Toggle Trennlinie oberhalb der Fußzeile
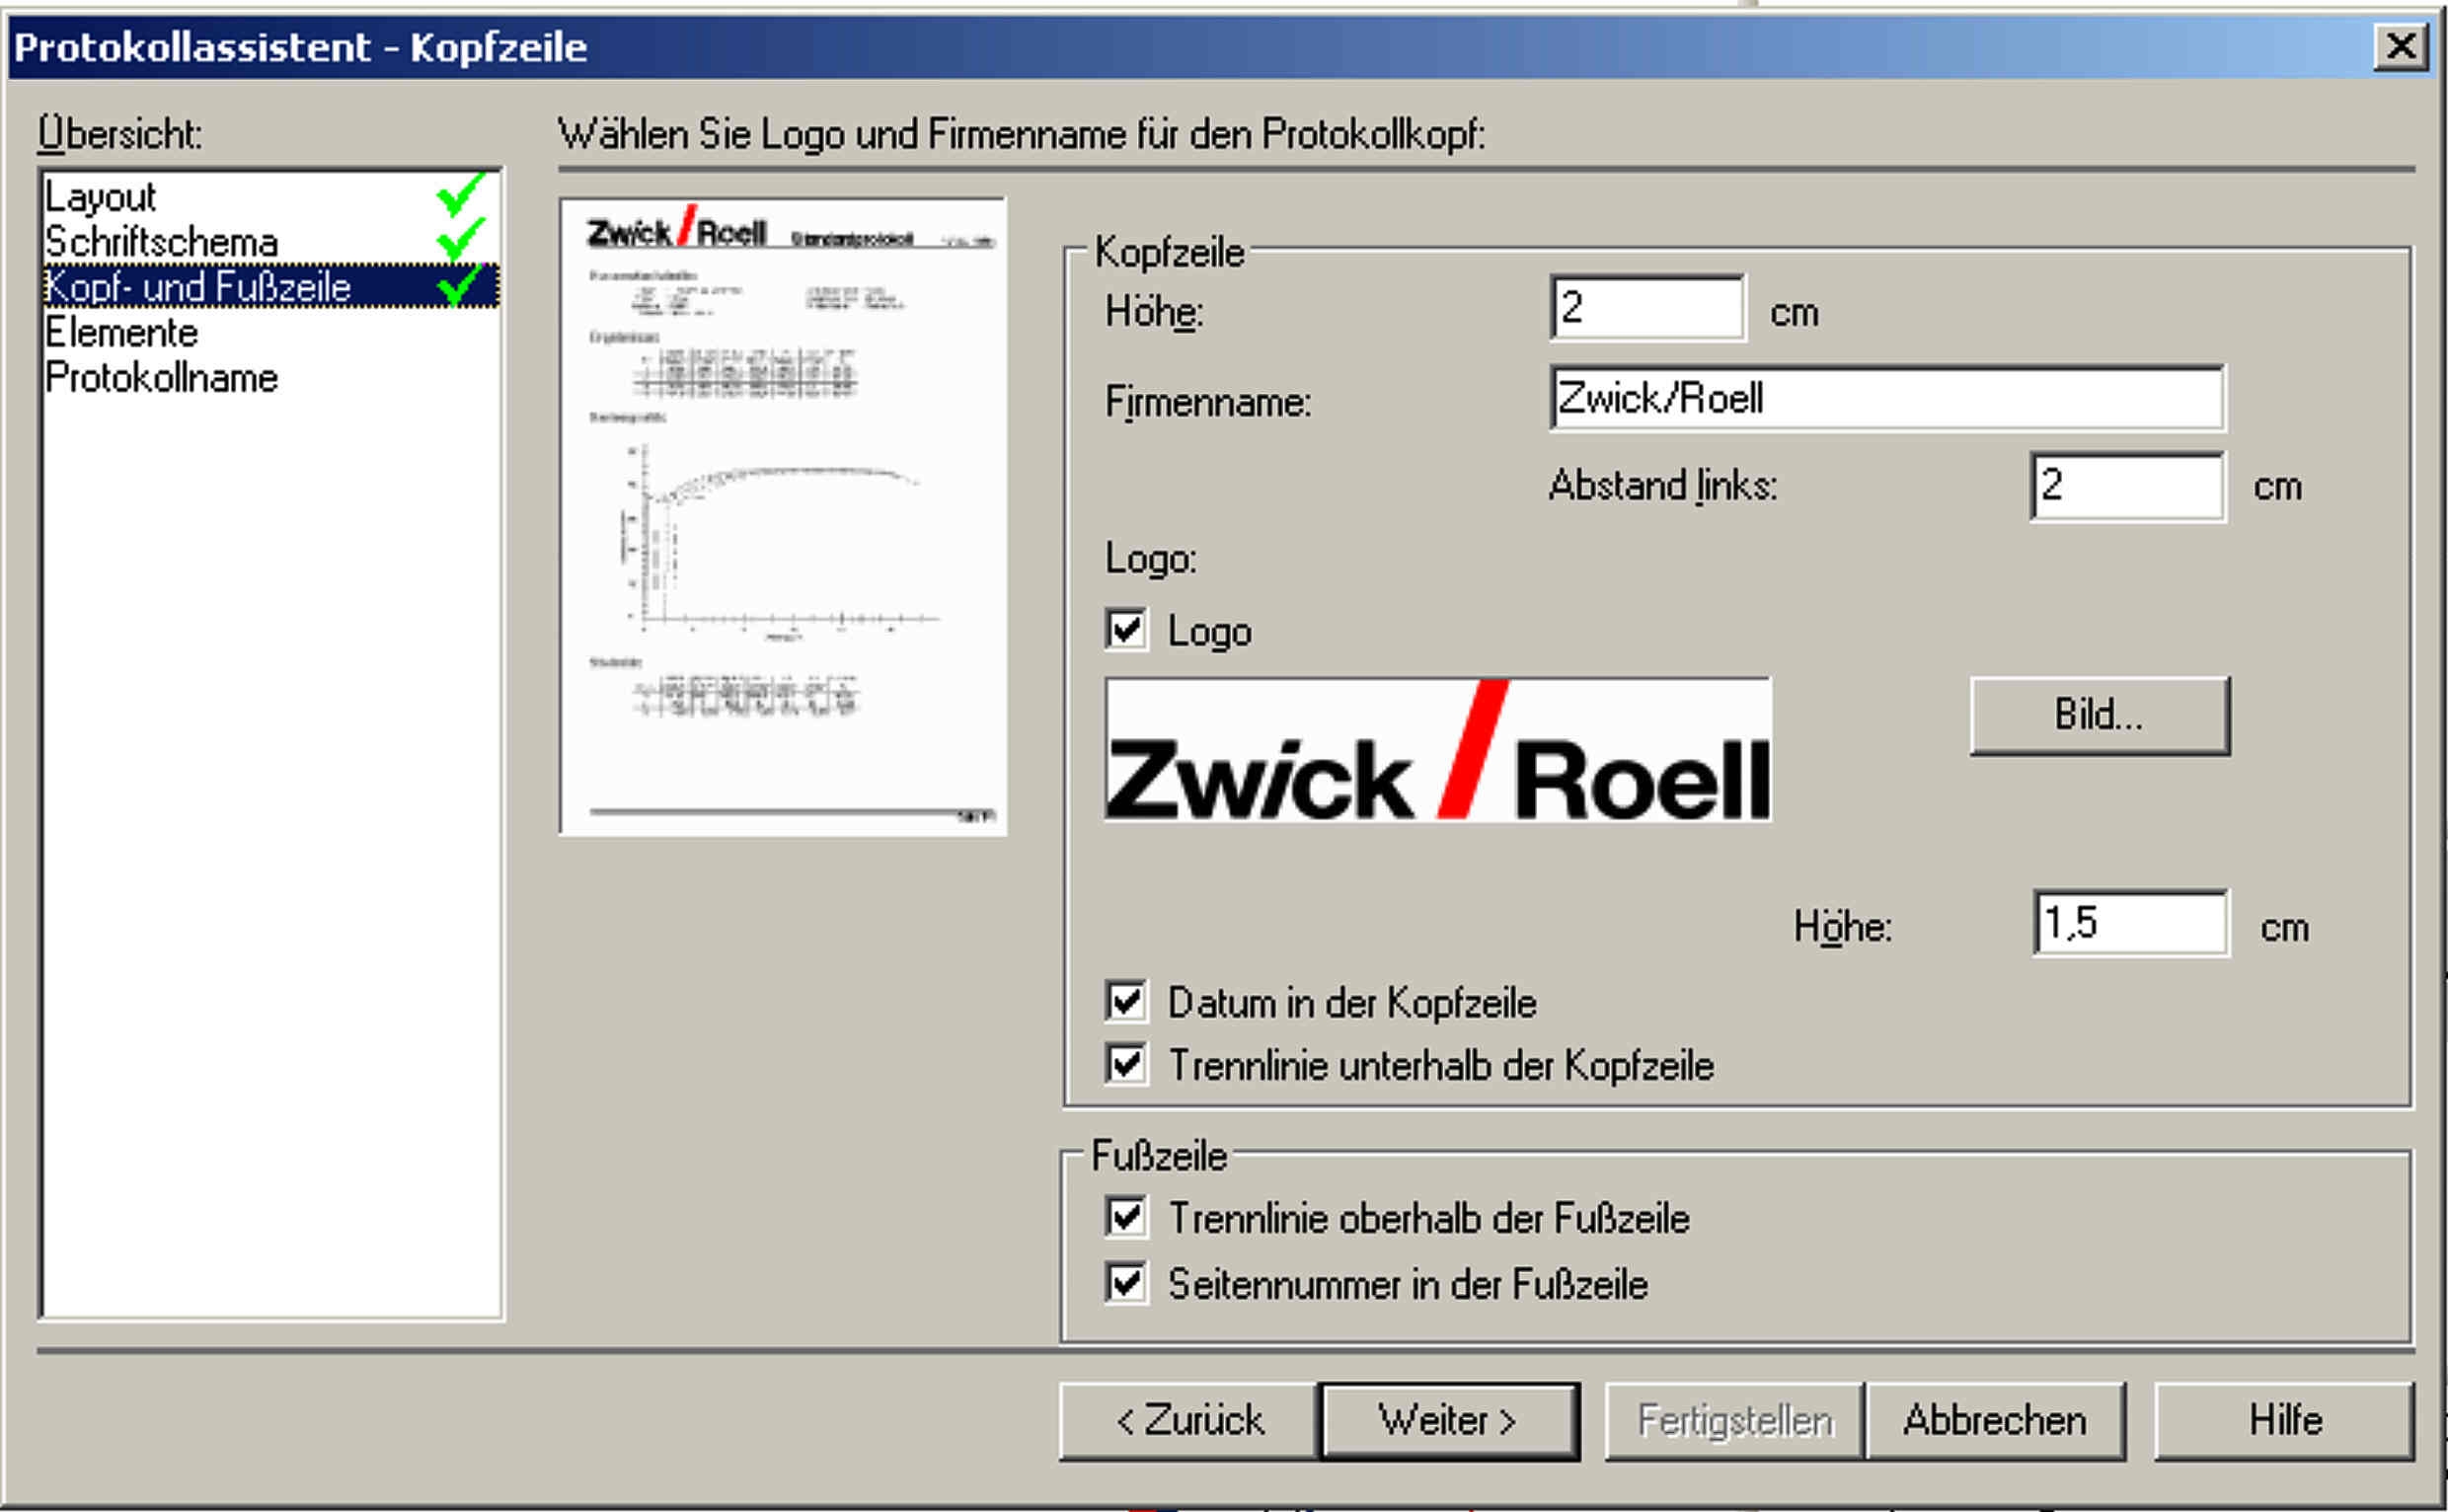The width and height of the screenshot is (2448, 1512). point(1126,1217)
